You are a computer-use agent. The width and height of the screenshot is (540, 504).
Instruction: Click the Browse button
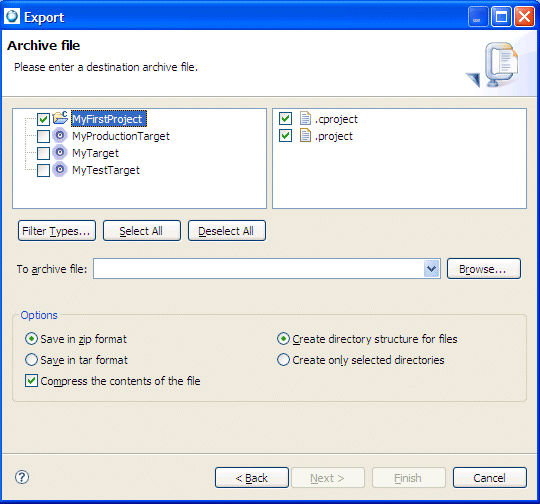click(484, 269)
